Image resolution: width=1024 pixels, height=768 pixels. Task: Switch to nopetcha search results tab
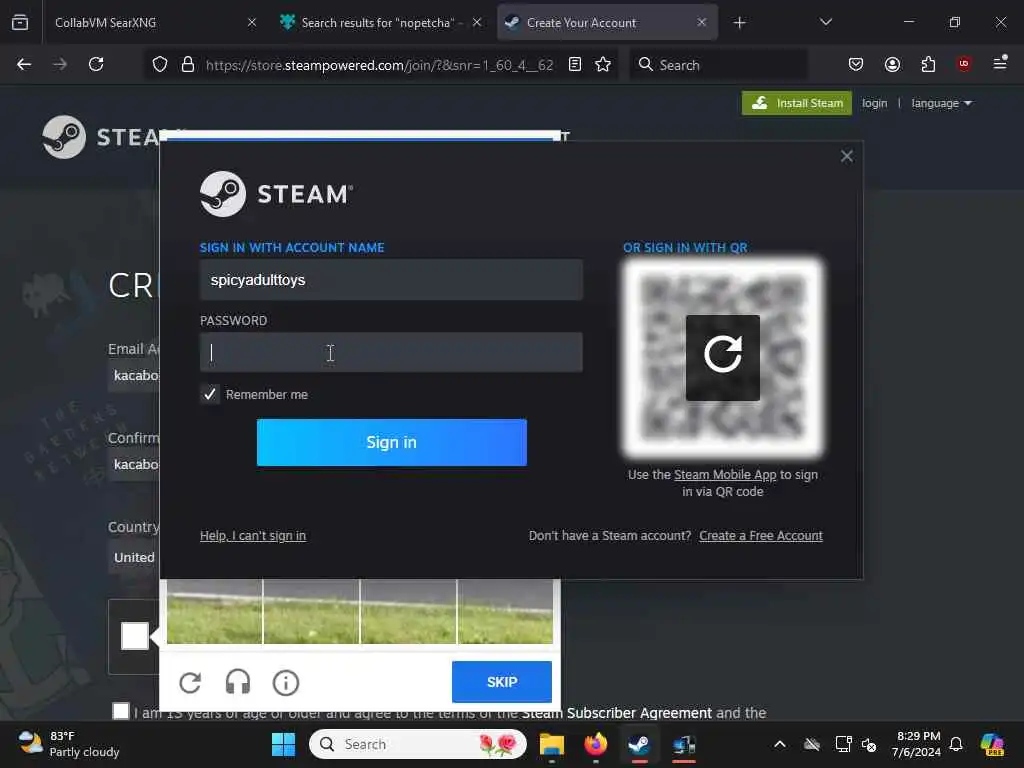pyautogui.click(x=382, y=23)
